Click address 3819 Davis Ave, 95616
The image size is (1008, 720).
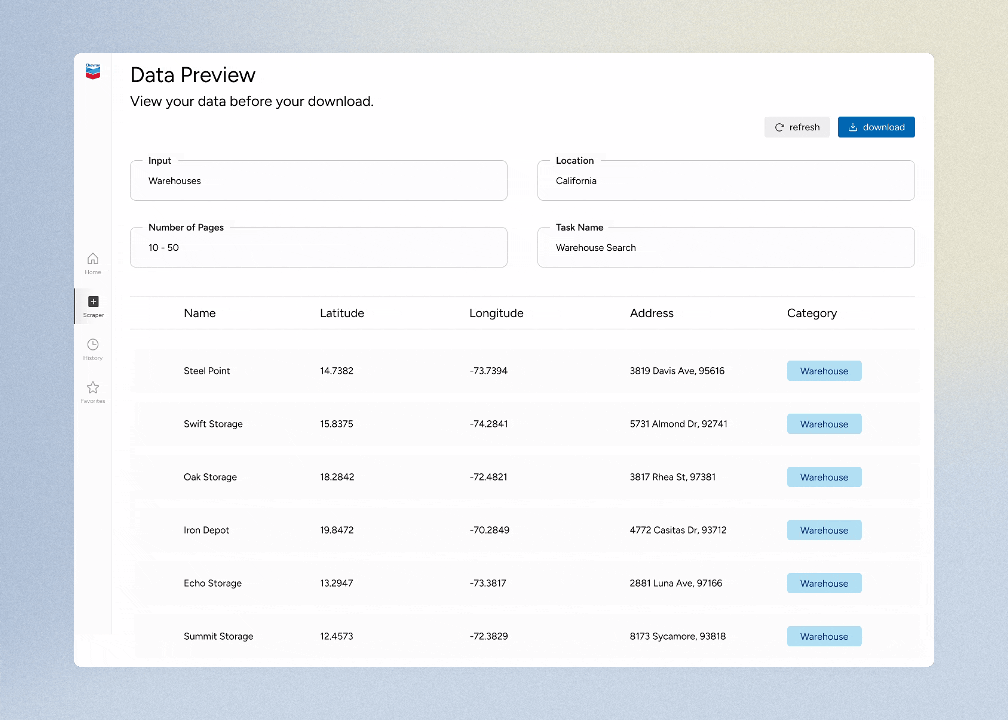click(x=677, y=371)
